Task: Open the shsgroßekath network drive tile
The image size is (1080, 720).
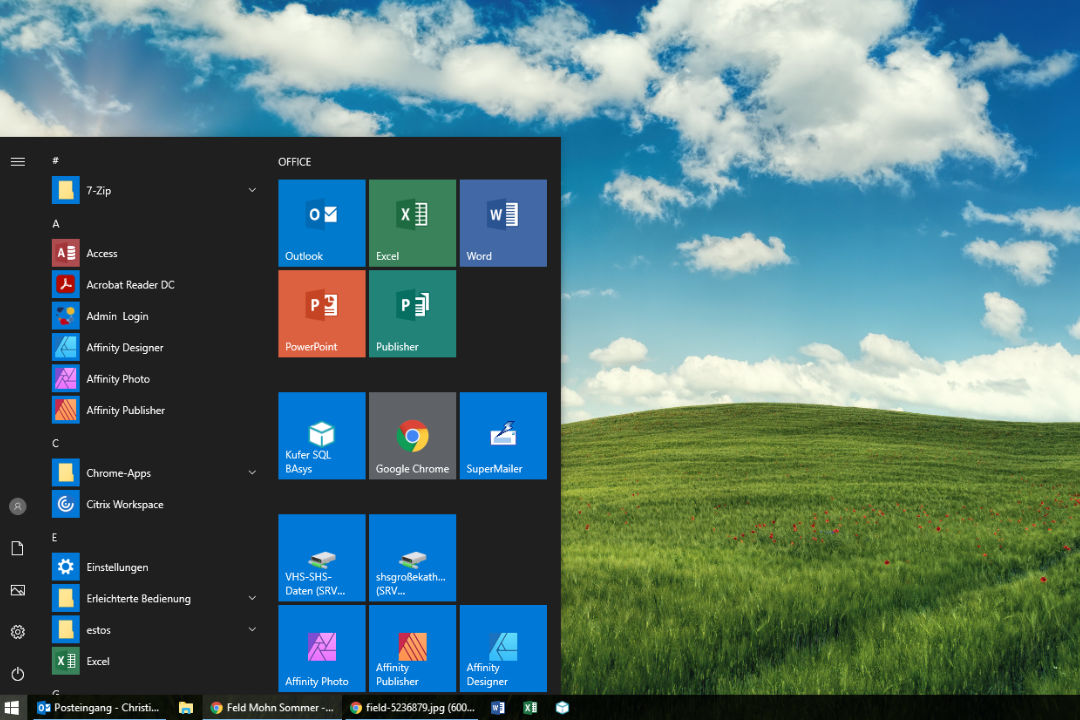Action: pyautogui.click(x=413, y=557)
